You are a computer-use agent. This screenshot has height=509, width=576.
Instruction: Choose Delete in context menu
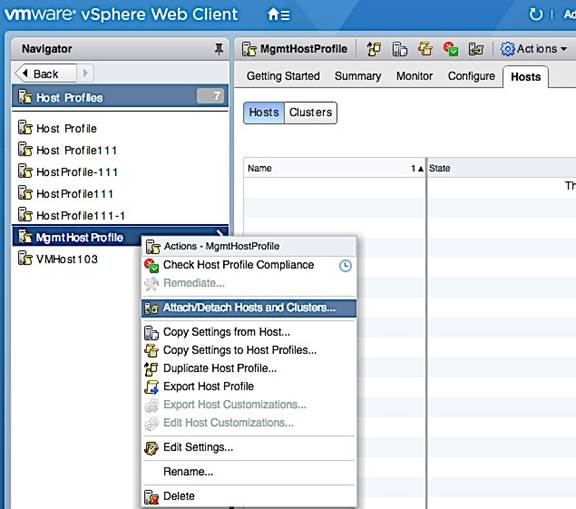[249, 496]
